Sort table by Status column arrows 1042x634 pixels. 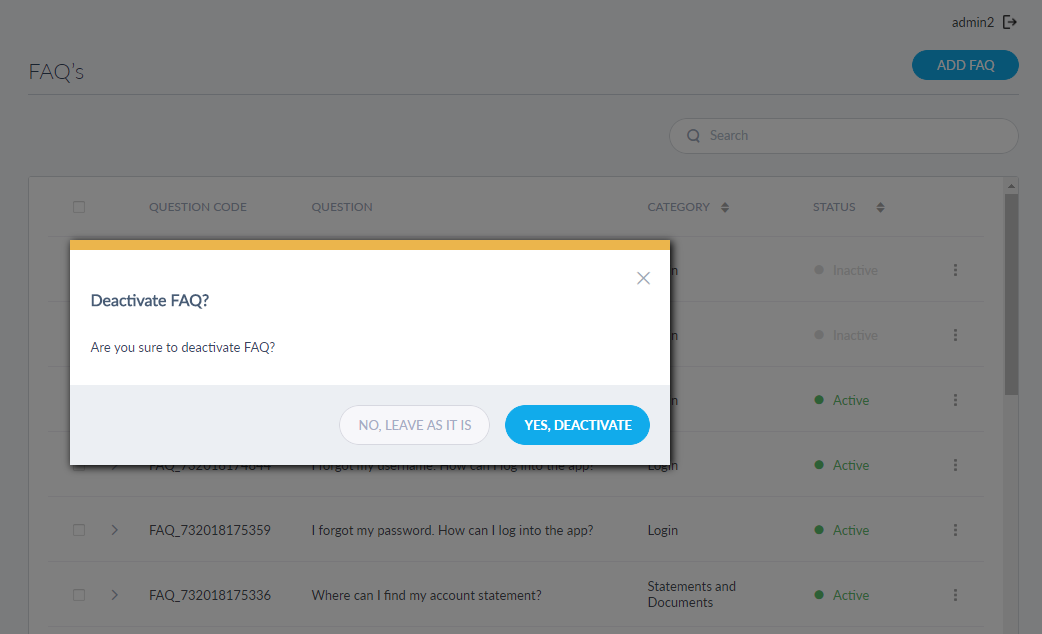[x=880, y=208]
